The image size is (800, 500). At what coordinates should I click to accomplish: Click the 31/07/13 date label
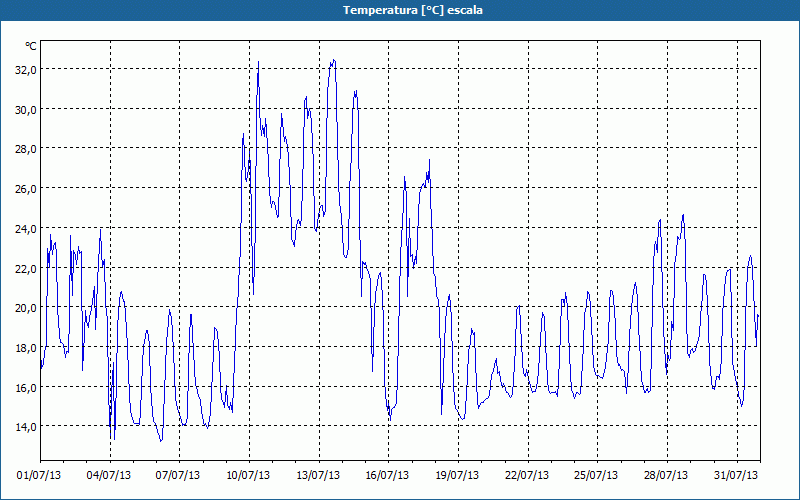coord(736,476)
